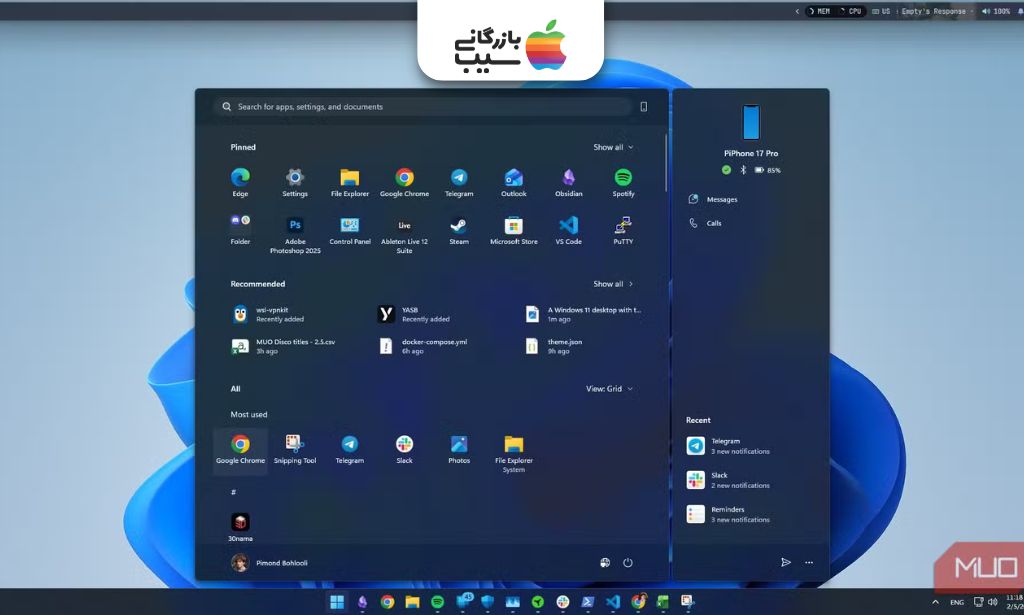1024x615 pixels.
Task: Show hidden icons in the system tray
Action: click(935, 601)
